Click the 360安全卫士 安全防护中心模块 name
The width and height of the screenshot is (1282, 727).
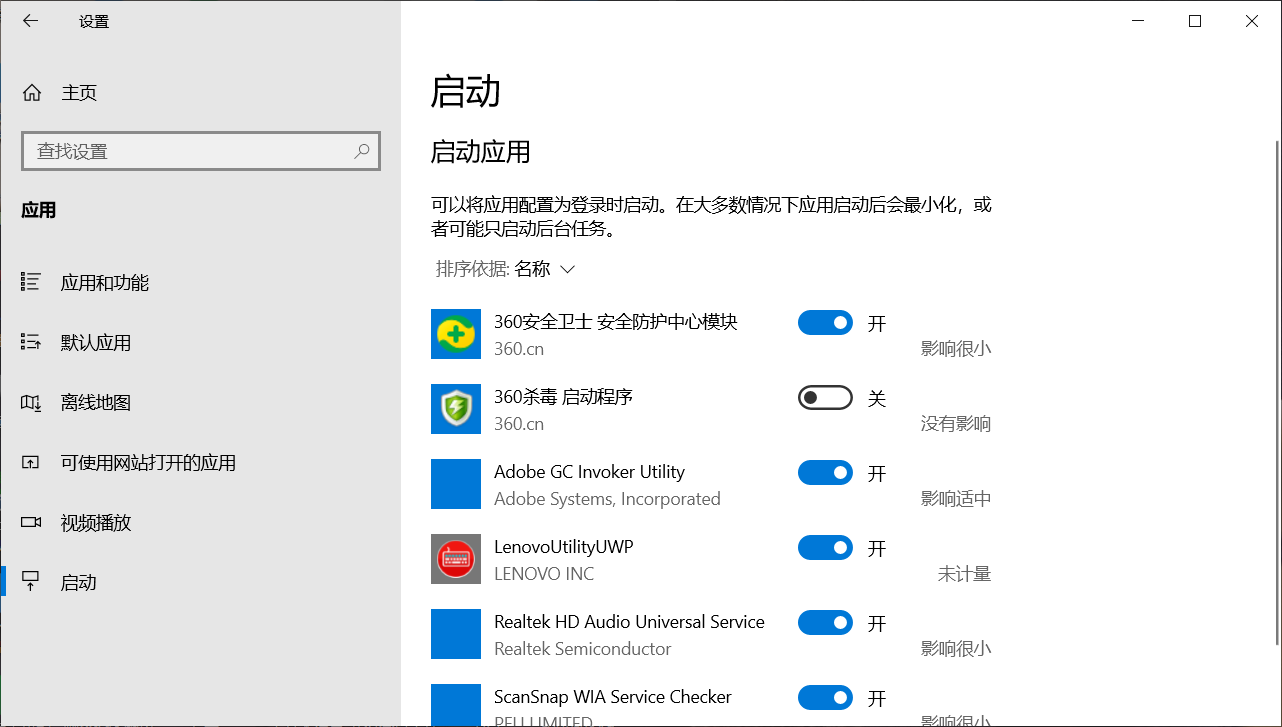(616, 322)
